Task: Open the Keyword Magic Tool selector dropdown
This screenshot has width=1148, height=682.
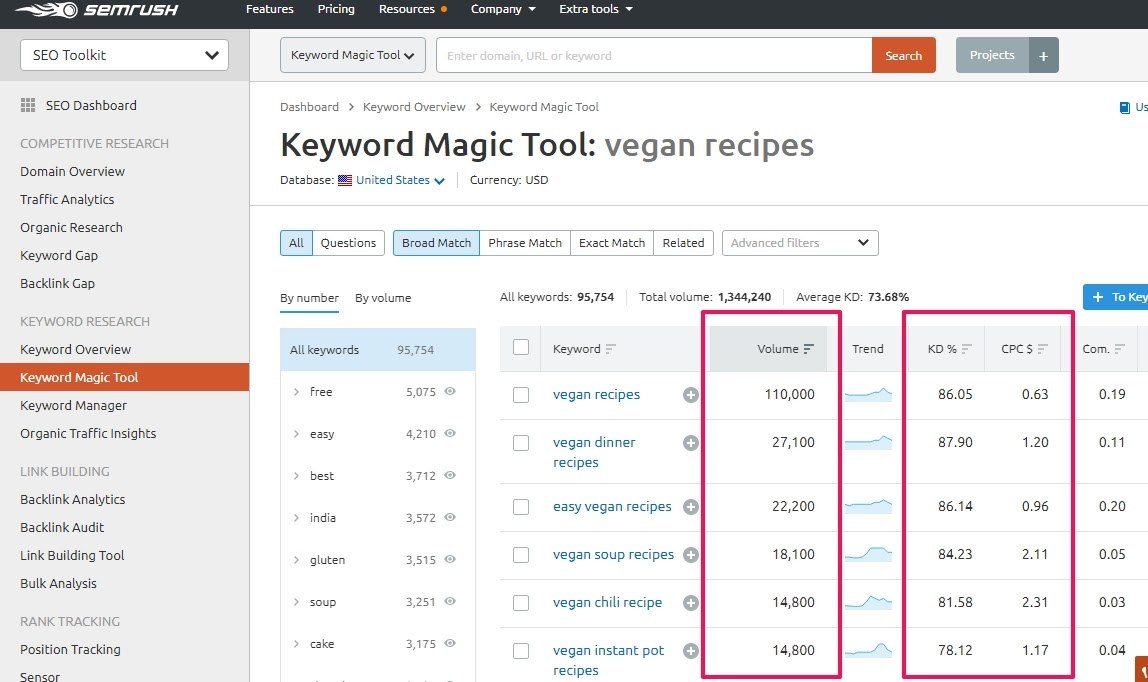Action: coord(353,55)
